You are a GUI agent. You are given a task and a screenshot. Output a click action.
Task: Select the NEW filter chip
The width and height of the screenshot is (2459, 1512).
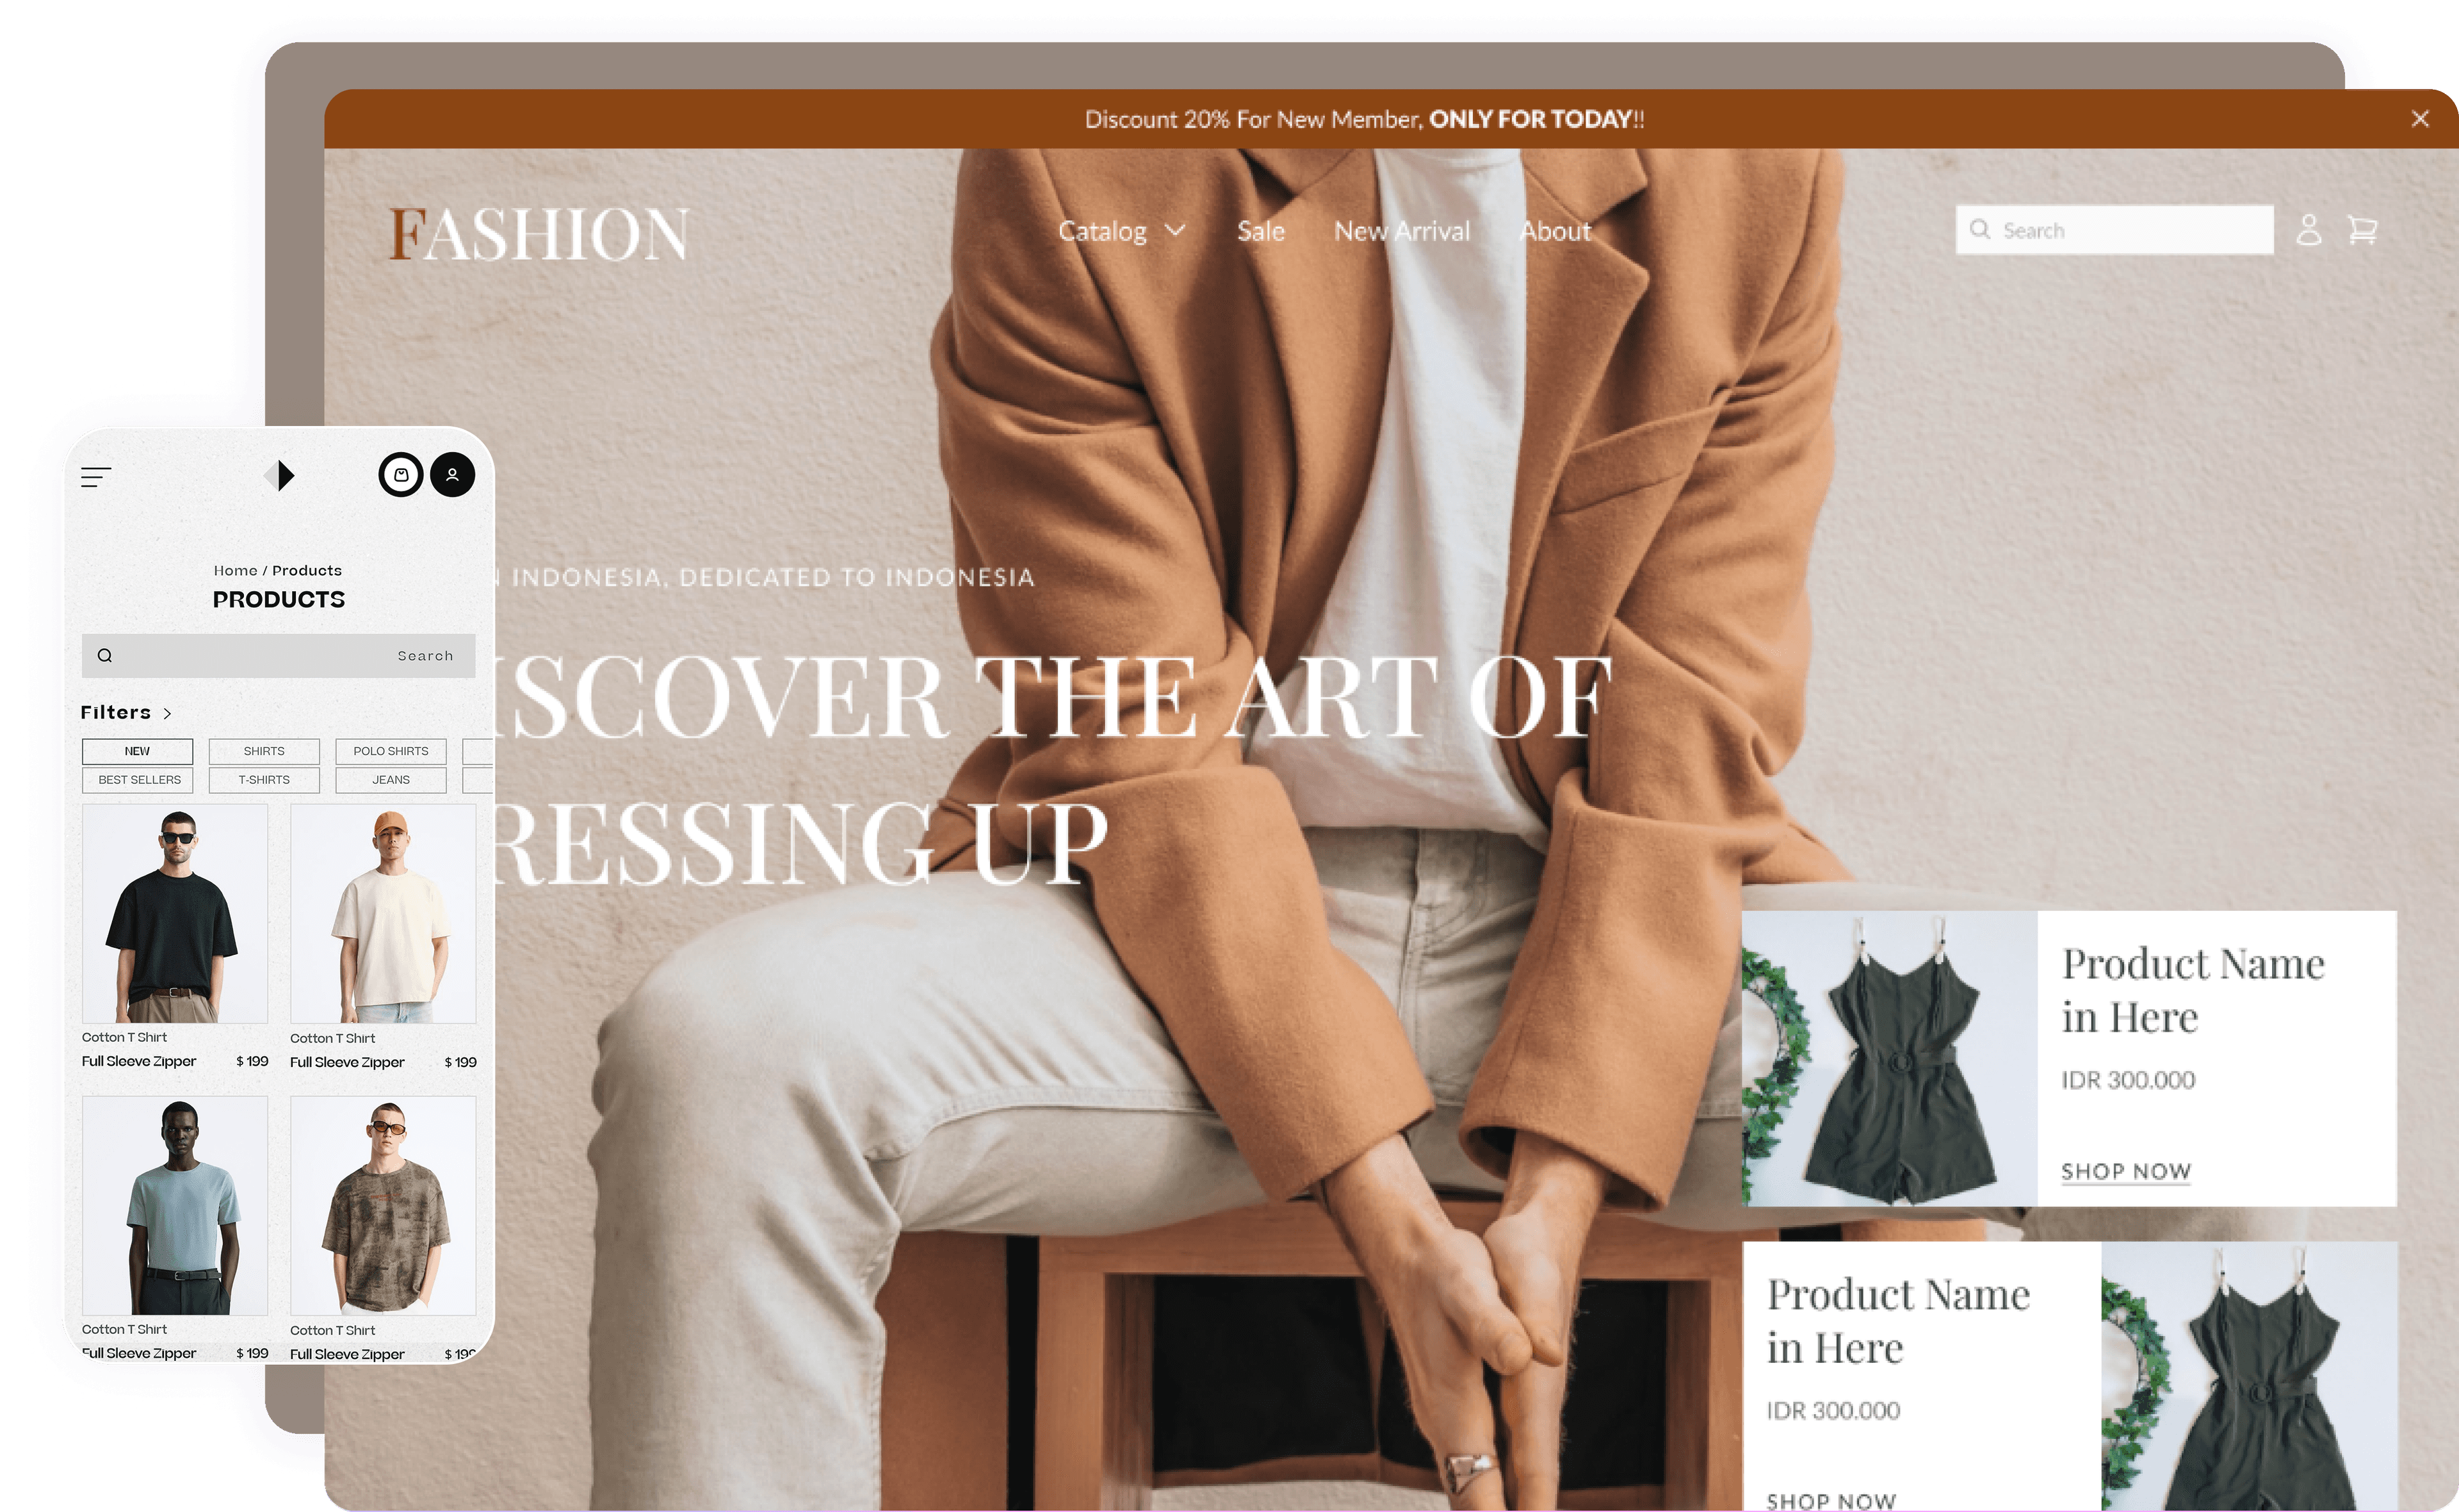click(138, 751)
